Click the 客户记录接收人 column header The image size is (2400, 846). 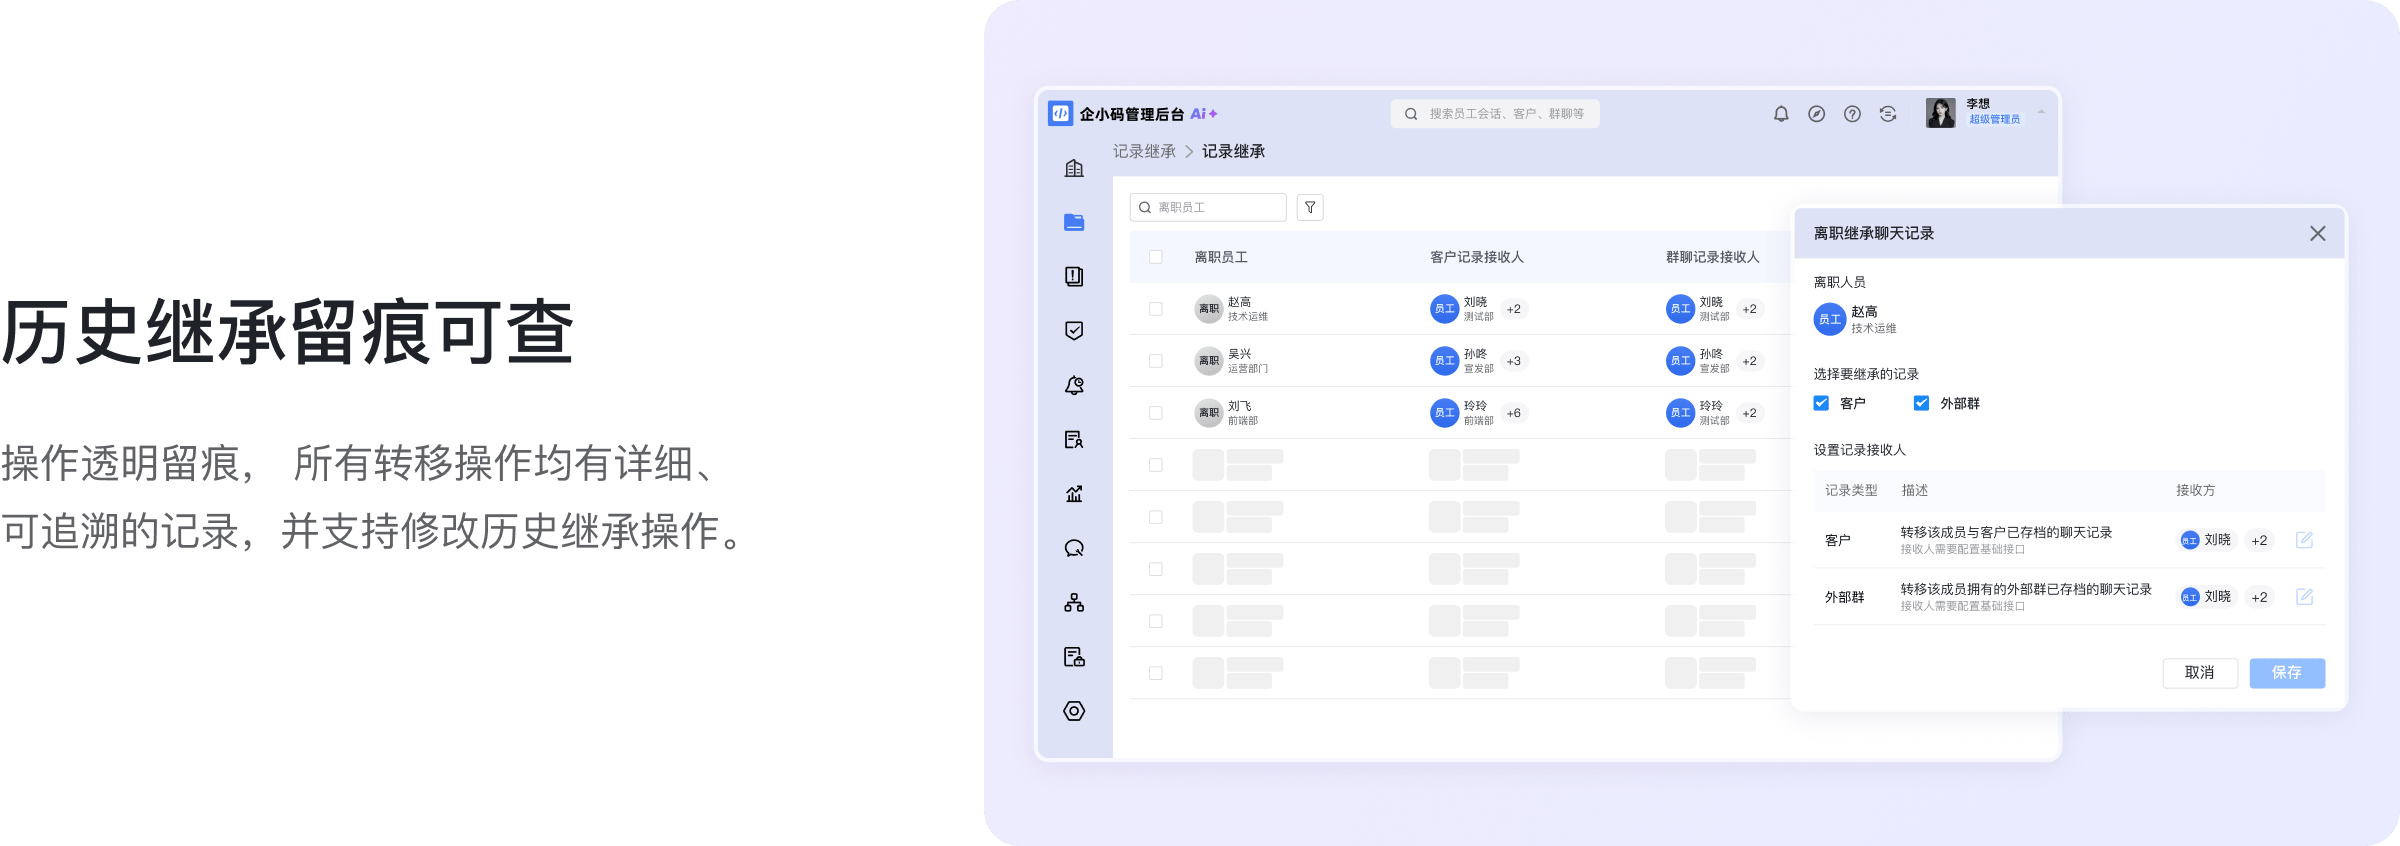click(x=1476, y=257)
